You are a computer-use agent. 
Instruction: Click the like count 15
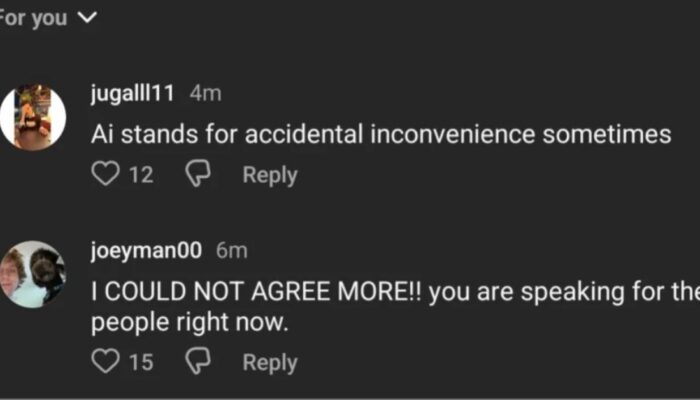141,362
